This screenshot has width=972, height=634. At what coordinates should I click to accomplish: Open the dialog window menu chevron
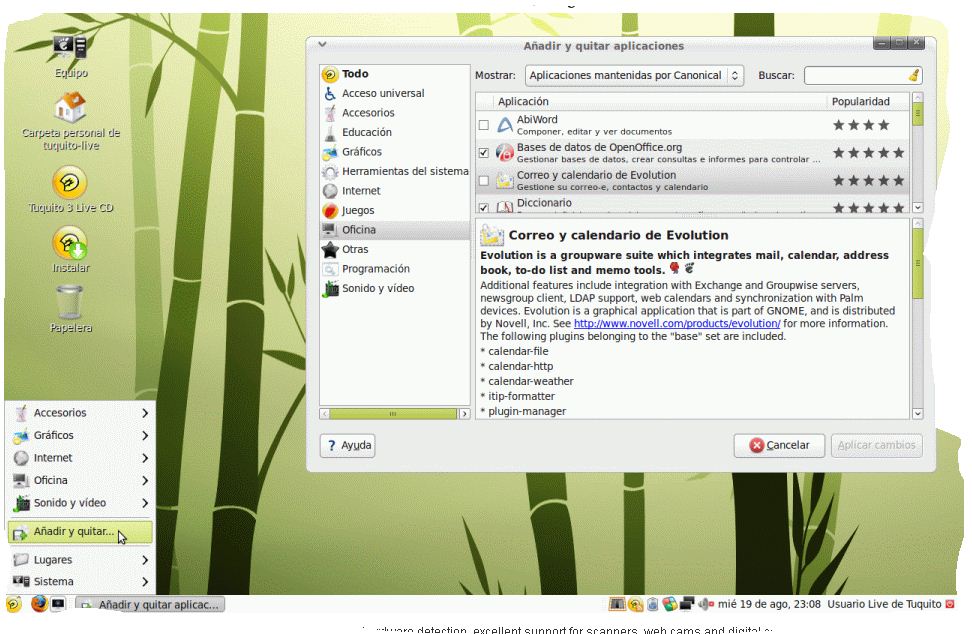(322, 45)
